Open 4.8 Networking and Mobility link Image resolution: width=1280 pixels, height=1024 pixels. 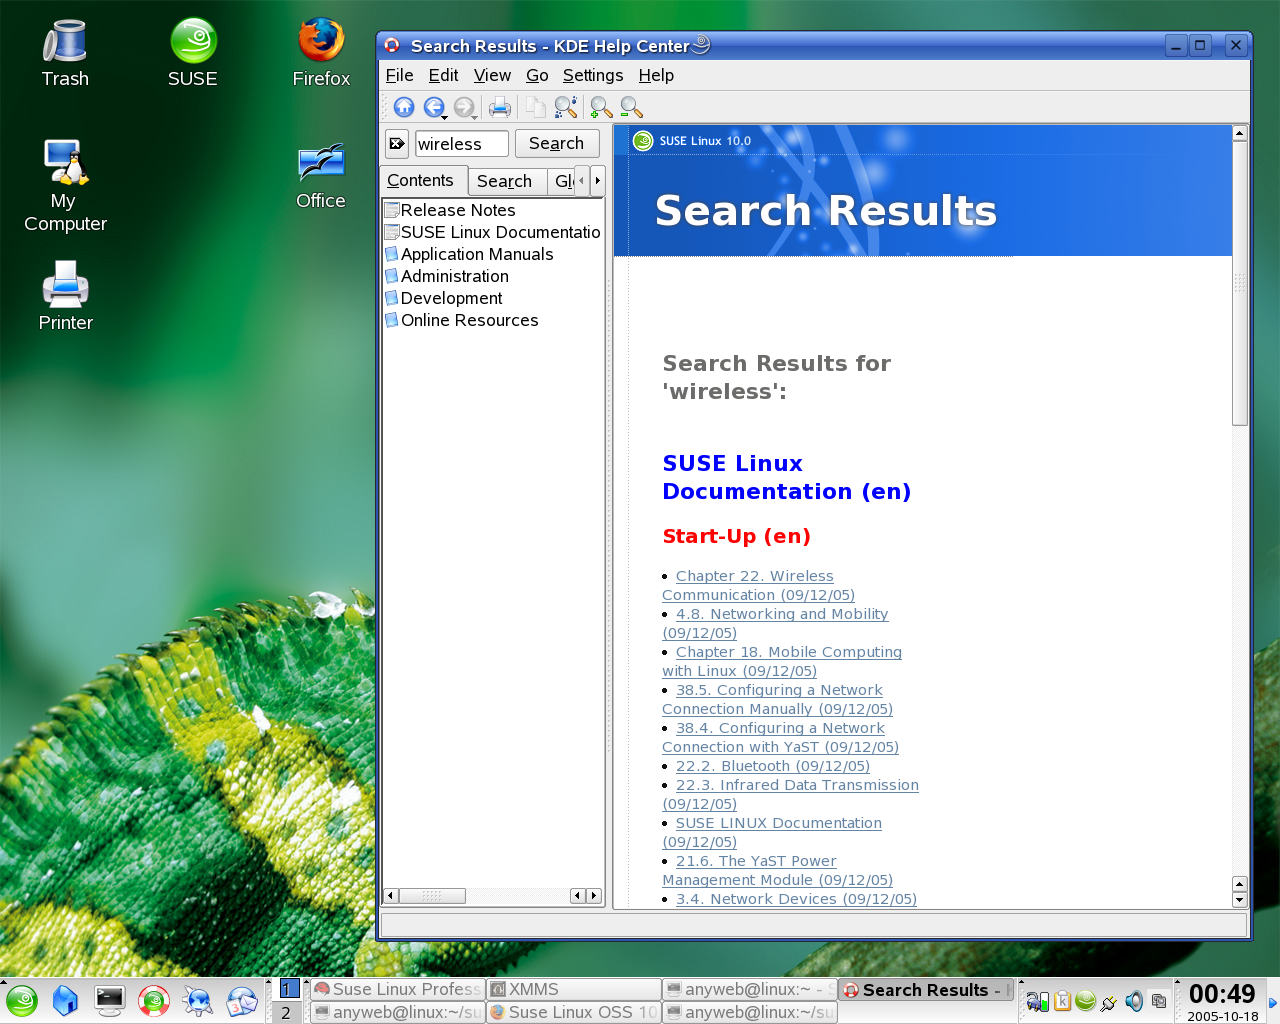775,623
